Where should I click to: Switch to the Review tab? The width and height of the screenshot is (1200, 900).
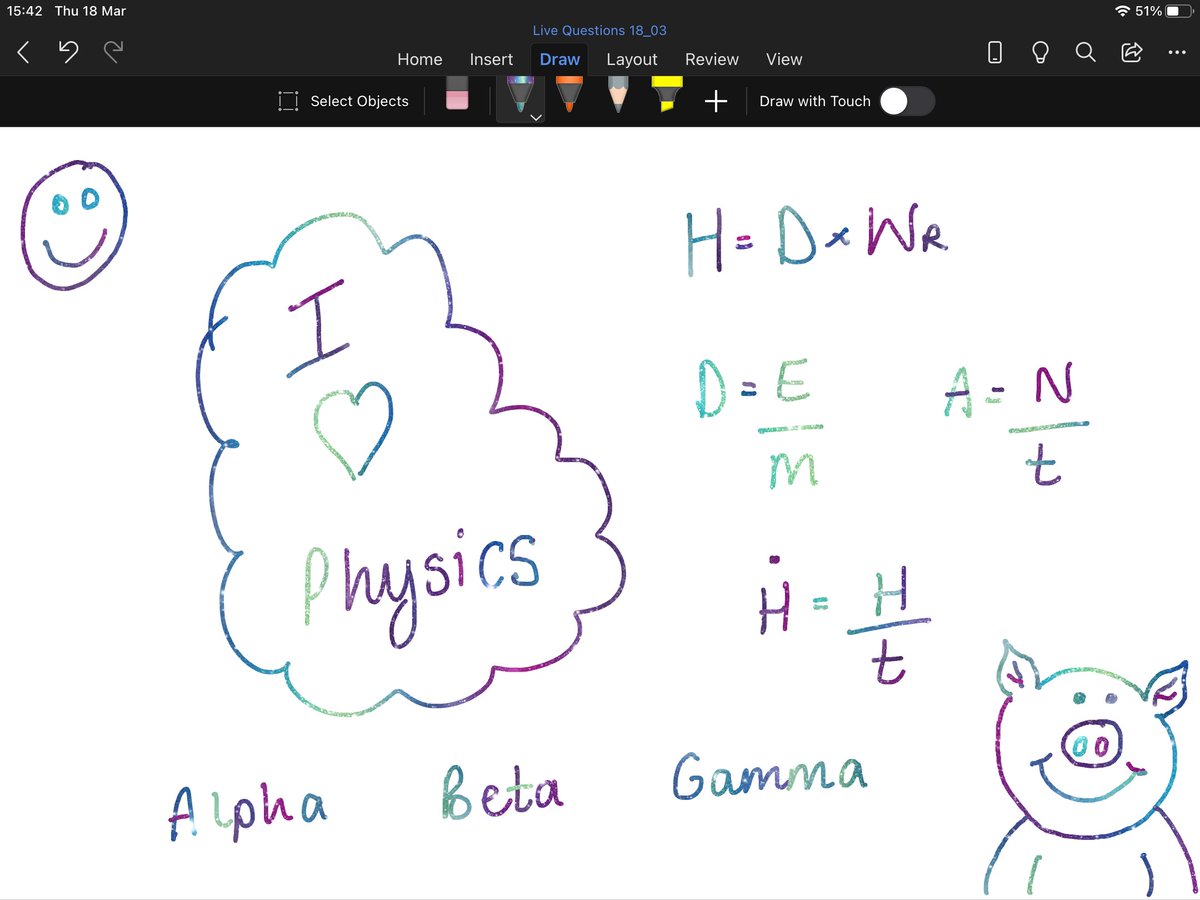point(712,59)
